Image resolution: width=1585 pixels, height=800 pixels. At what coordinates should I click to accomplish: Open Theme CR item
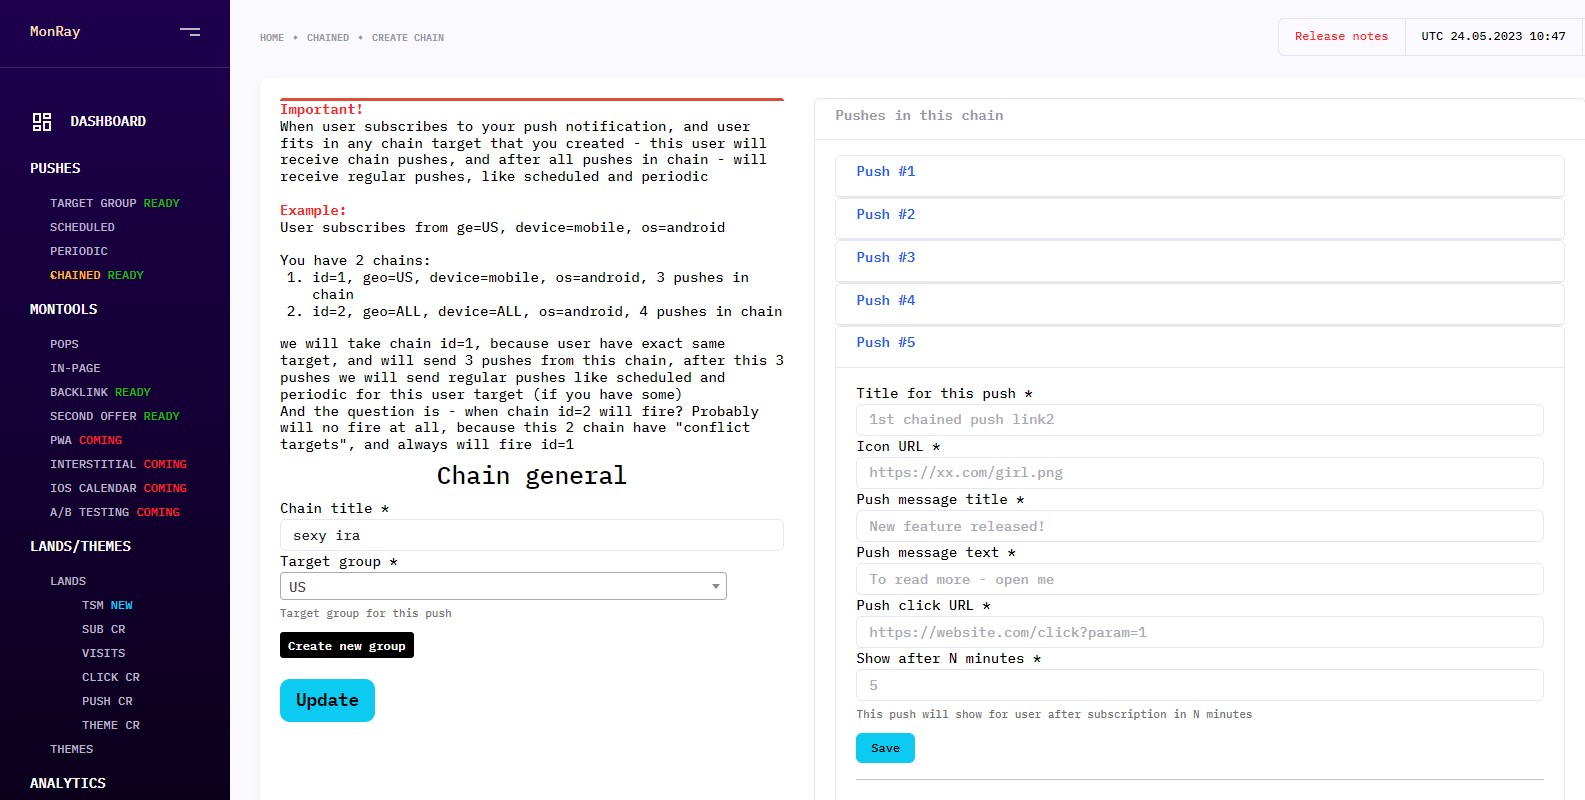coord(111,725)
